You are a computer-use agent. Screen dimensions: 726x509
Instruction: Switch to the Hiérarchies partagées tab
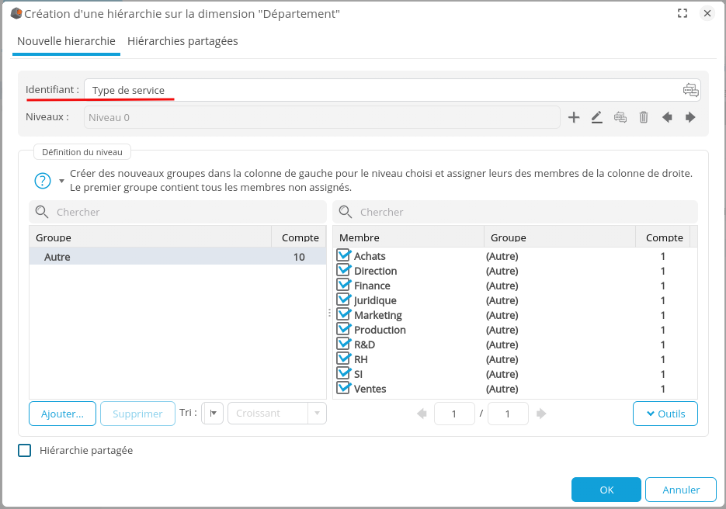point(183,41)
